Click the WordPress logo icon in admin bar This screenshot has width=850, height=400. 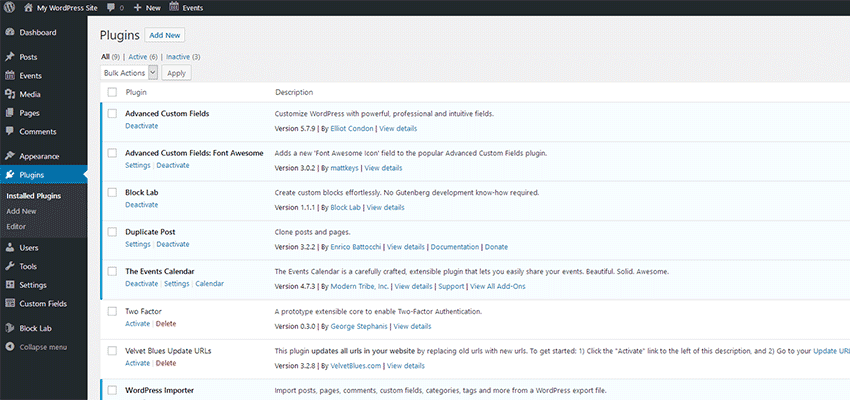[x=10, y=7]
